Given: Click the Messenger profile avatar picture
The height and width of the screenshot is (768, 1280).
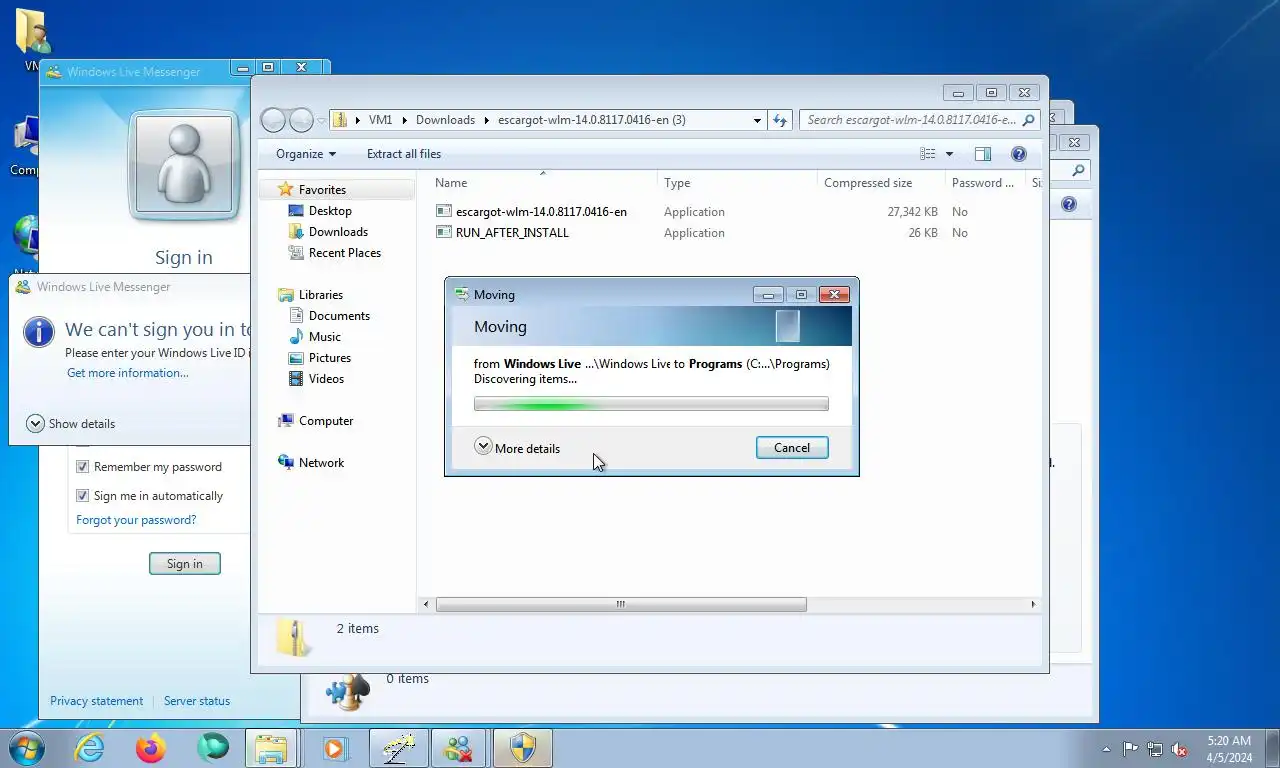Looking at the screenshot, I should point(184,164).
